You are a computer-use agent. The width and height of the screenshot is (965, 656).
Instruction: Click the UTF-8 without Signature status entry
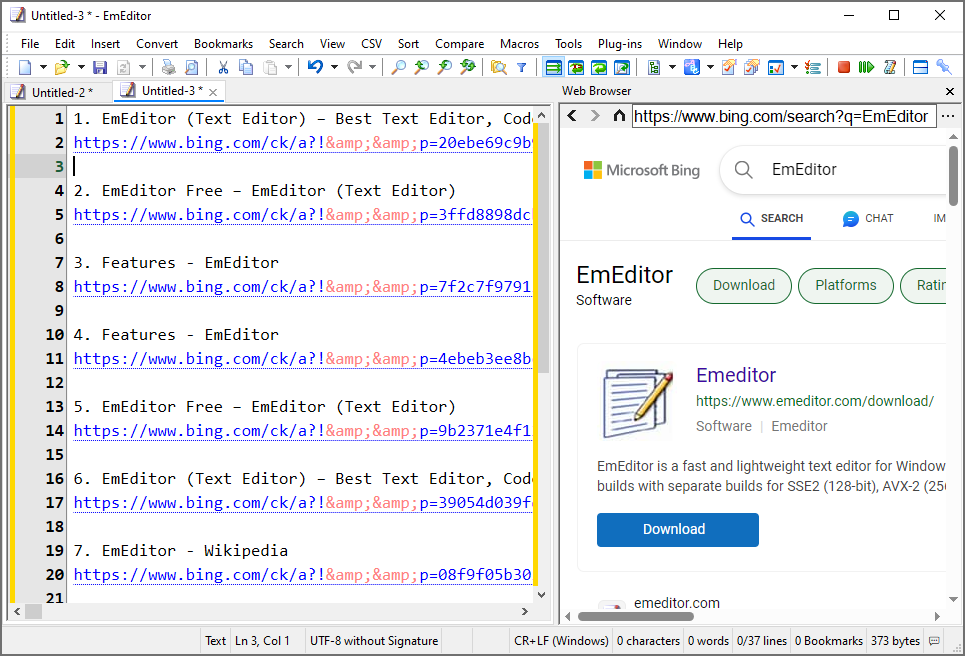tap(374, 641)
